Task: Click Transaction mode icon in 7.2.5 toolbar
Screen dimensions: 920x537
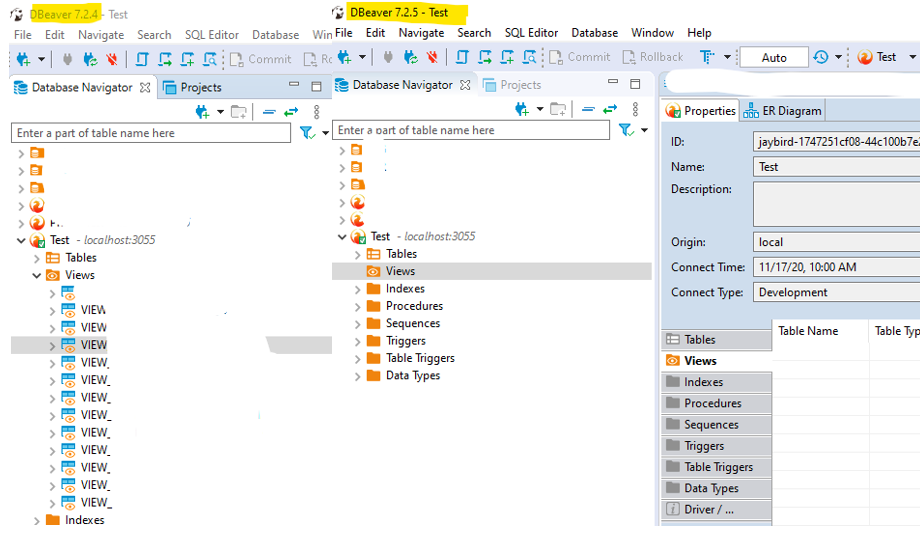Action: tap(707, 57)
